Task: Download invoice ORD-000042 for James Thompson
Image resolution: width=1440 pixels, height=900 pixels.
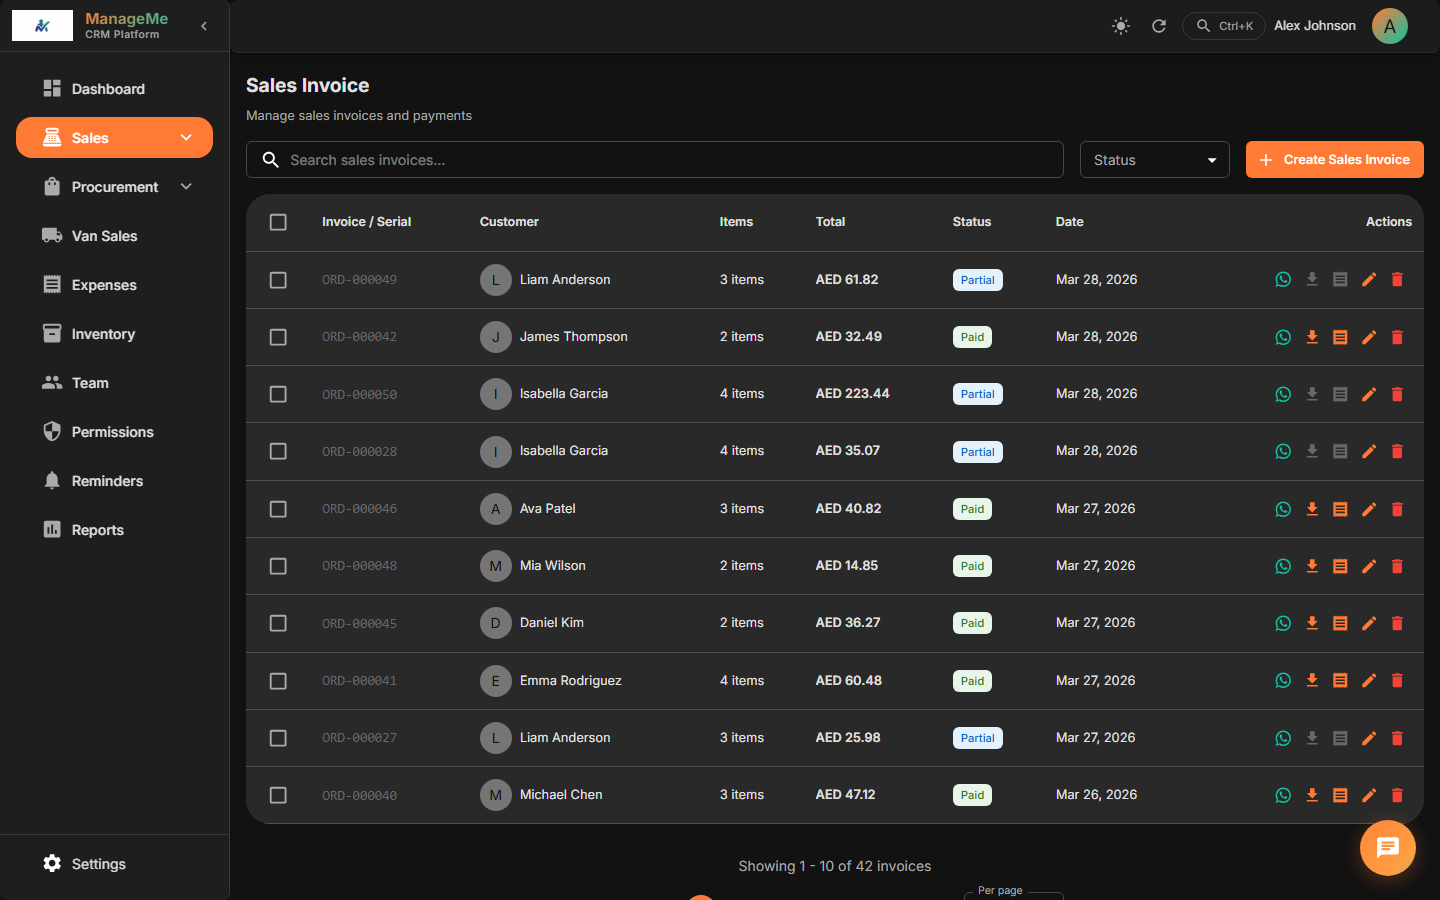Action: point(1312,337)
